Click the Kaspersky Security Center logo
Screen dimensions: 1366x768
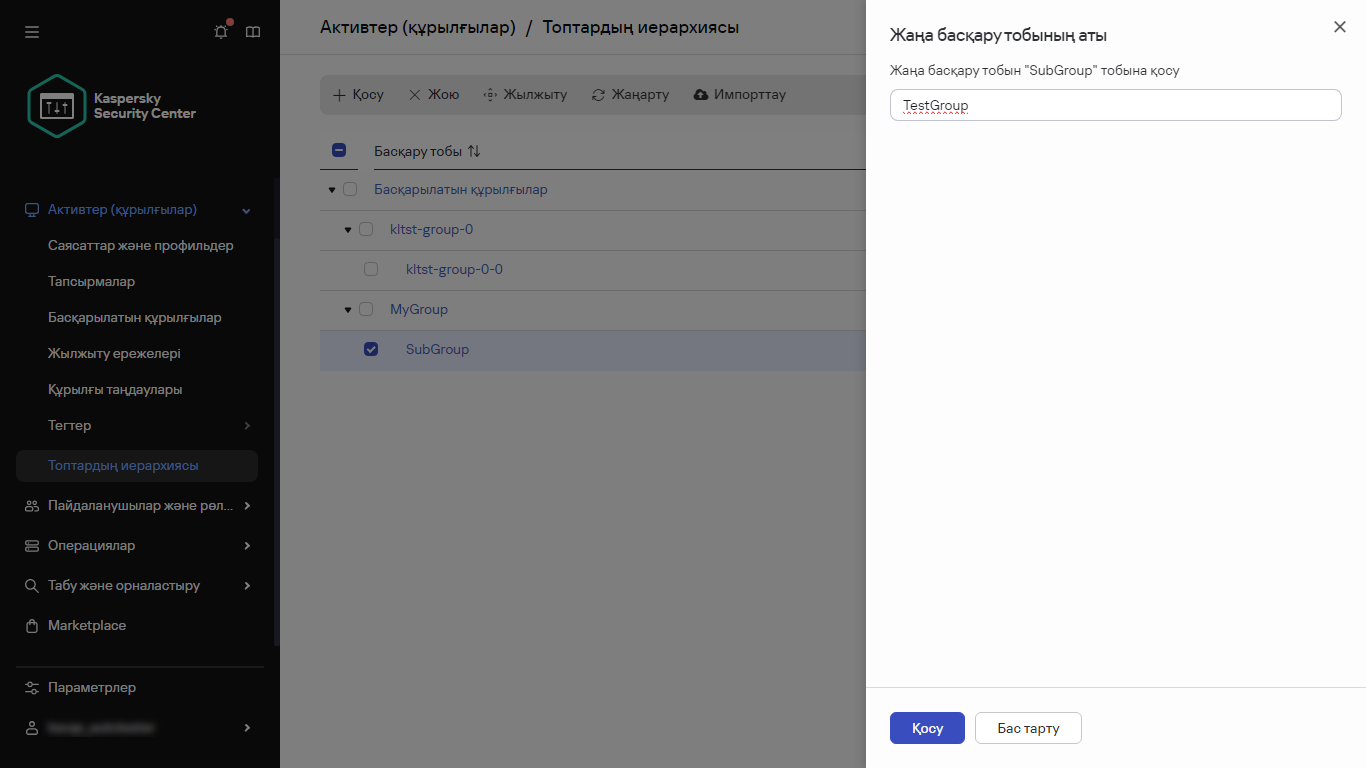(111, 106)
